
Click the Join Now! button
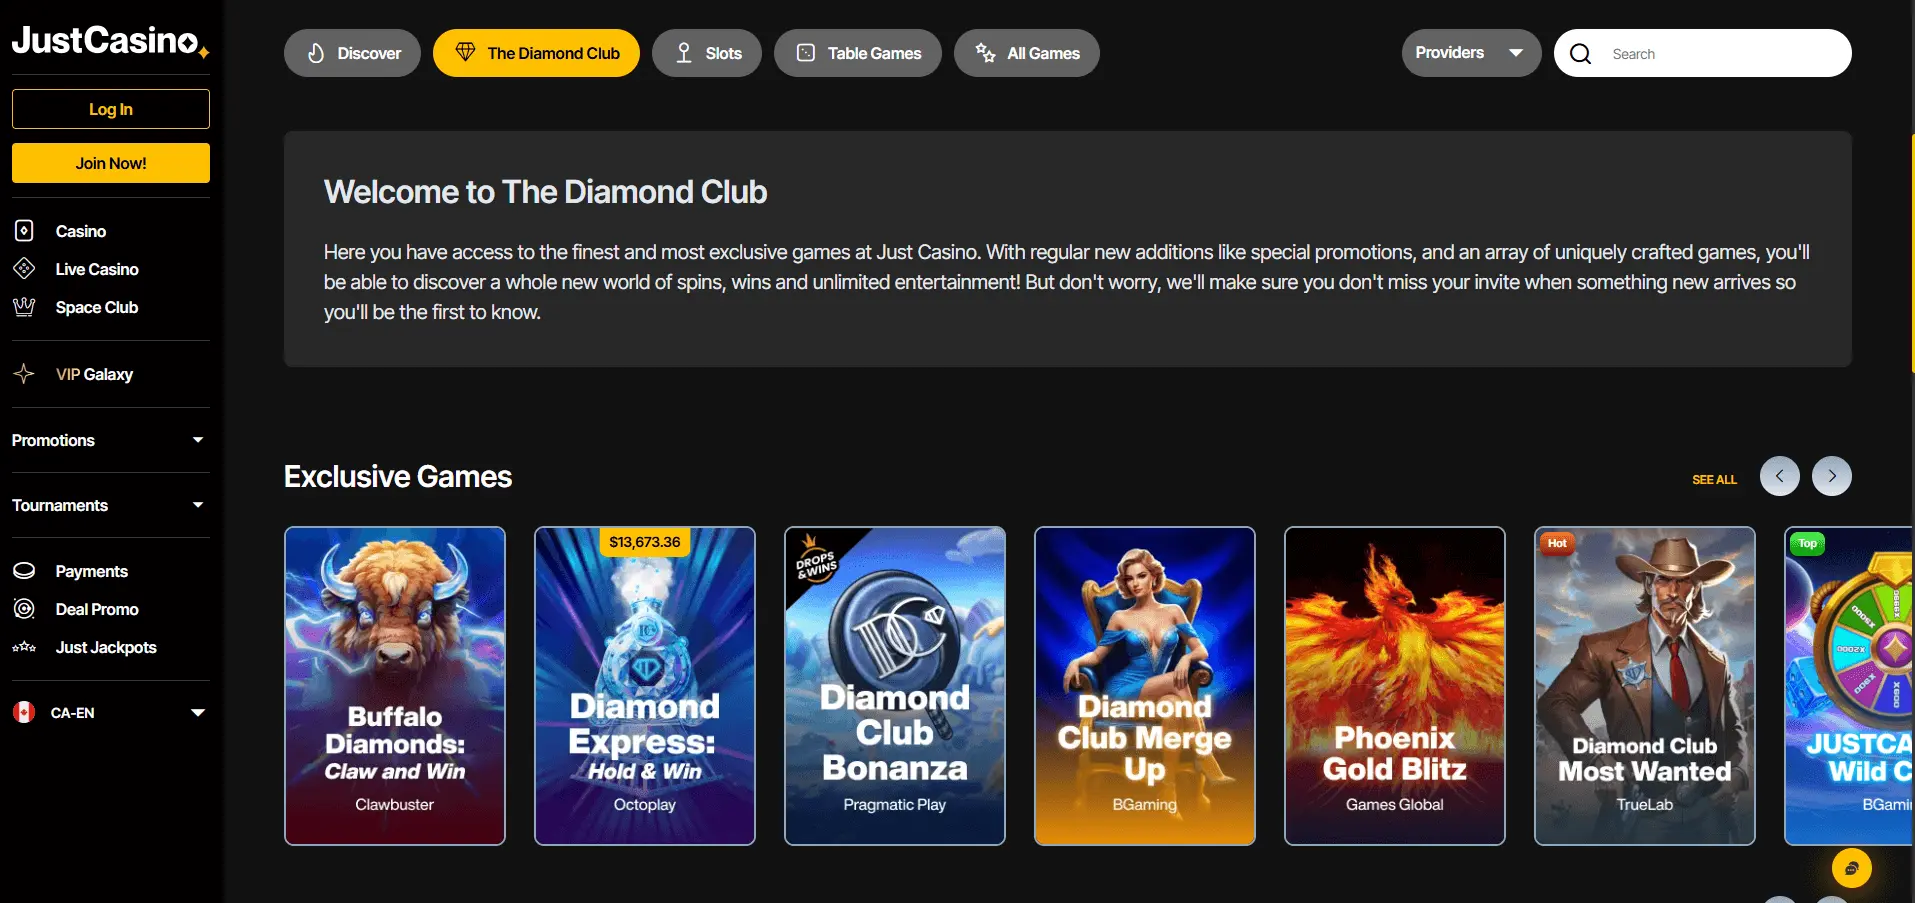111,163
